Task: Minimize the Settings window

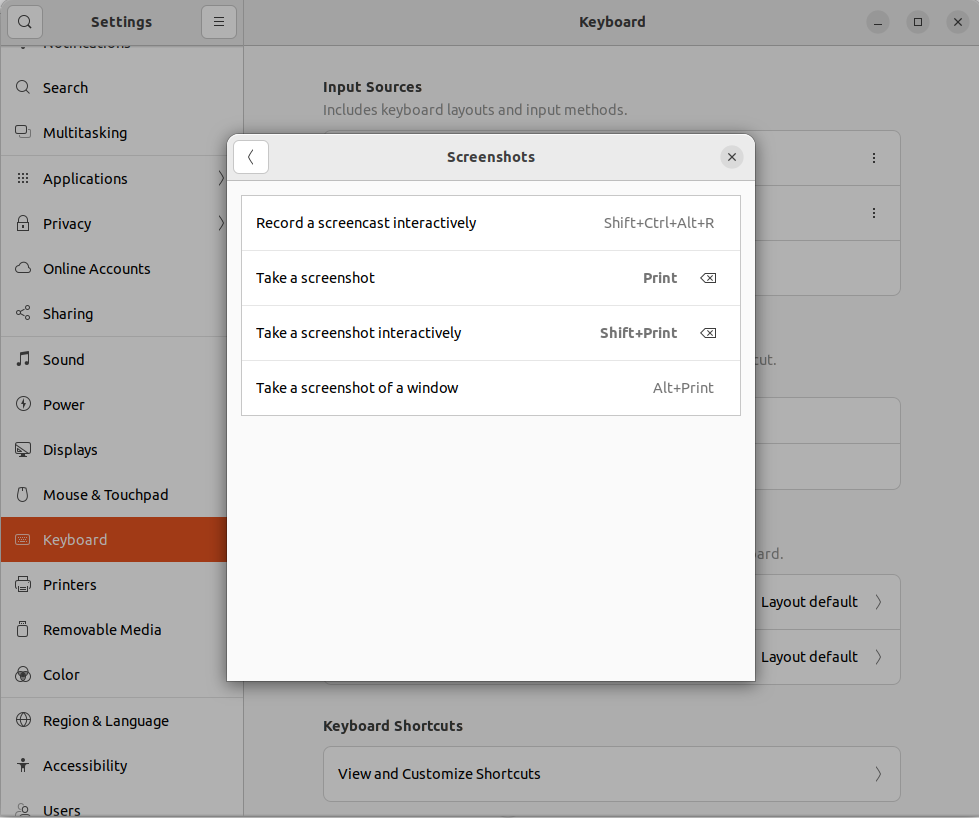Action: point(878,22)
